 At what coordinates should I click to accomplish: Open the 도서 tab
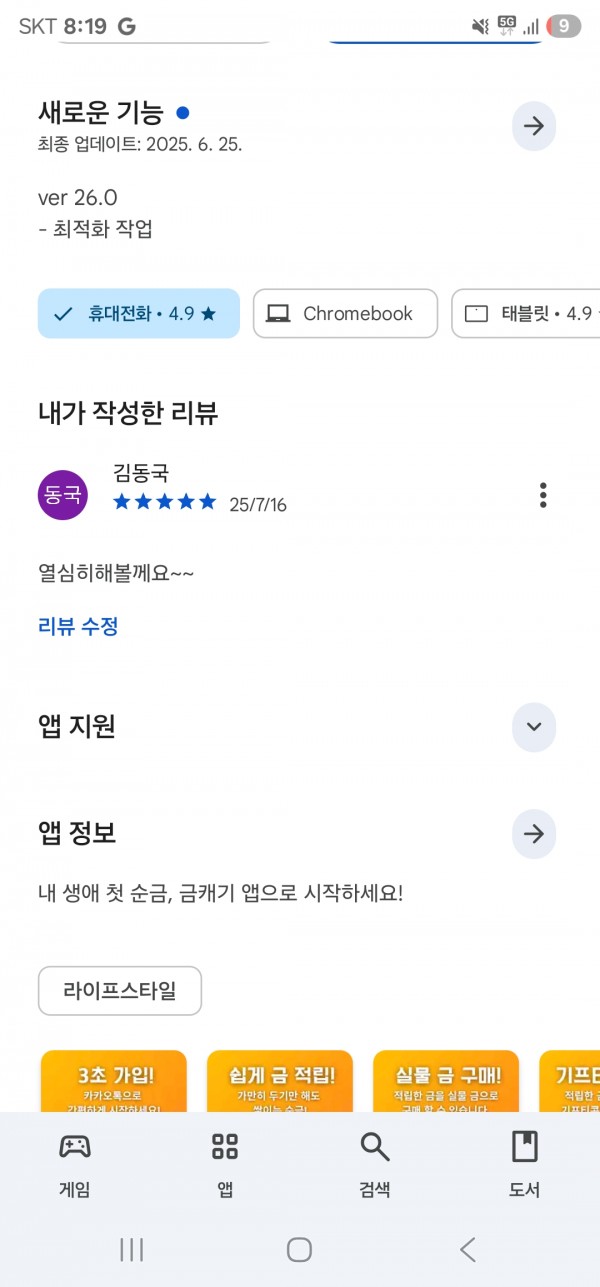(x=525, y=1165)
